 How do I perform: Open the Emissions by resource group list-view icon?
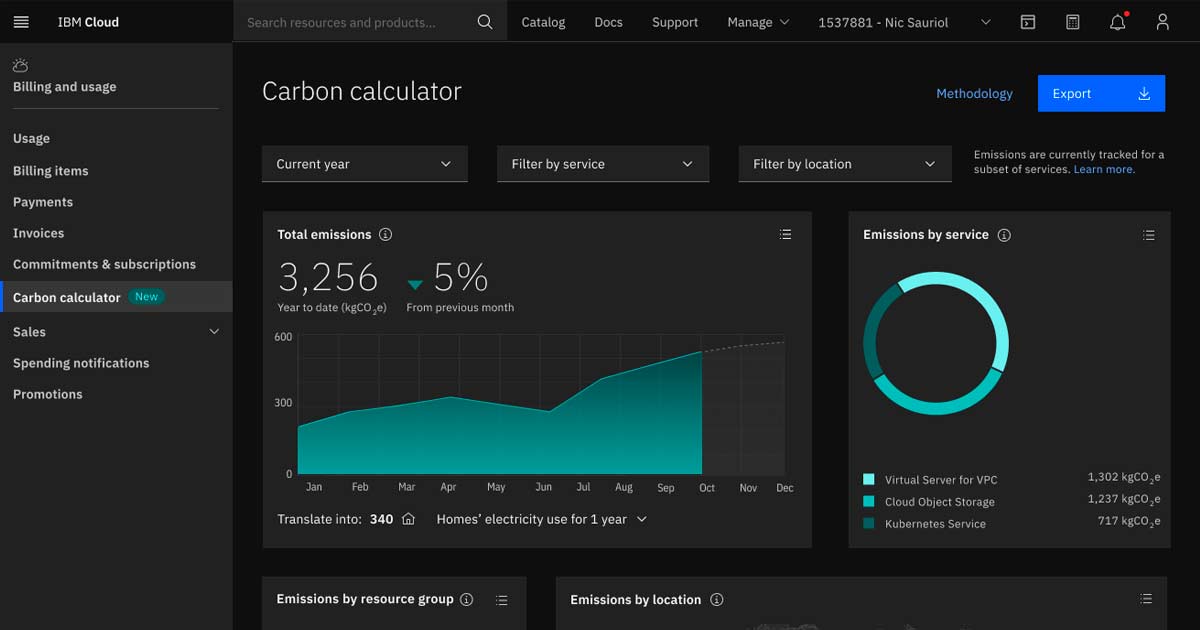(x=502, y=600)
